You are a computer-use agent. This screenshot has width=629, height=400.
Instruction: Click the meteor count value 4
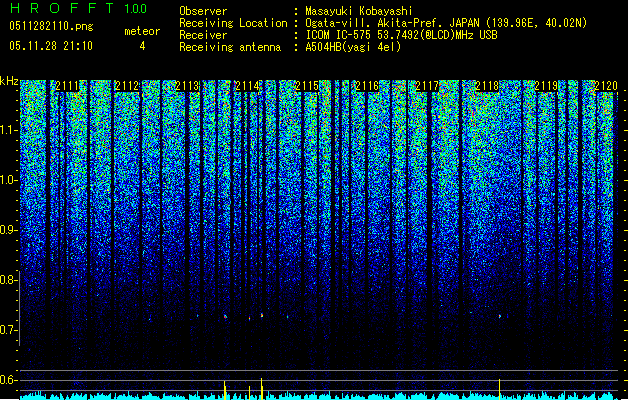pyautogui.click(x=142, y=46)
